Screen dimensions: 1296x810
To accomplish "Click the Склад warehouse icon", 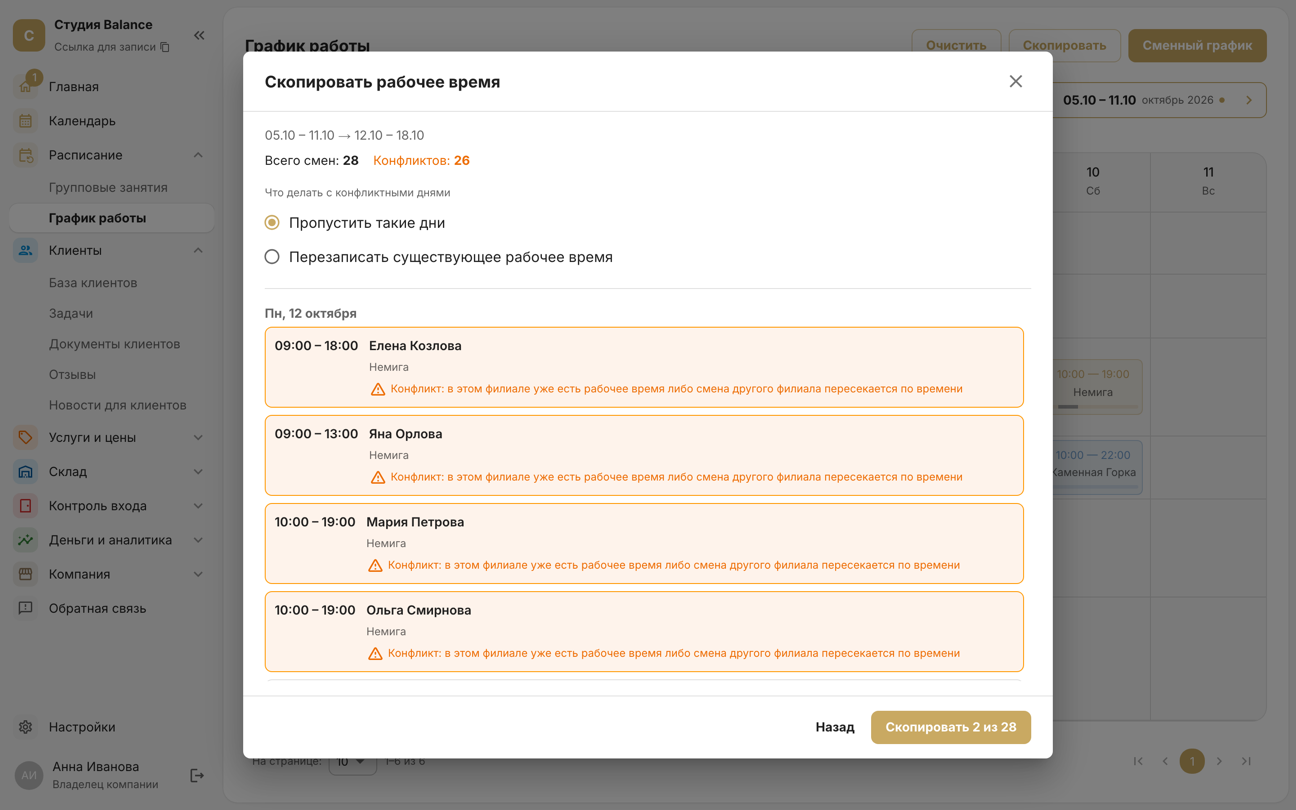I will tap(26, 471).
